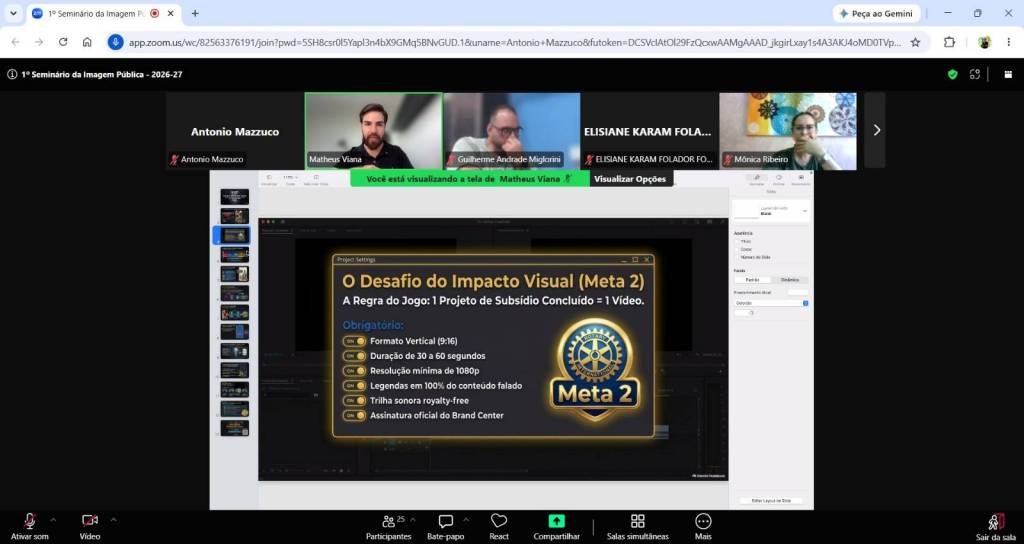Expand audio options arrow beside Ativar som
Viewport: 1024px width, 544px height.
coord(53,520)
